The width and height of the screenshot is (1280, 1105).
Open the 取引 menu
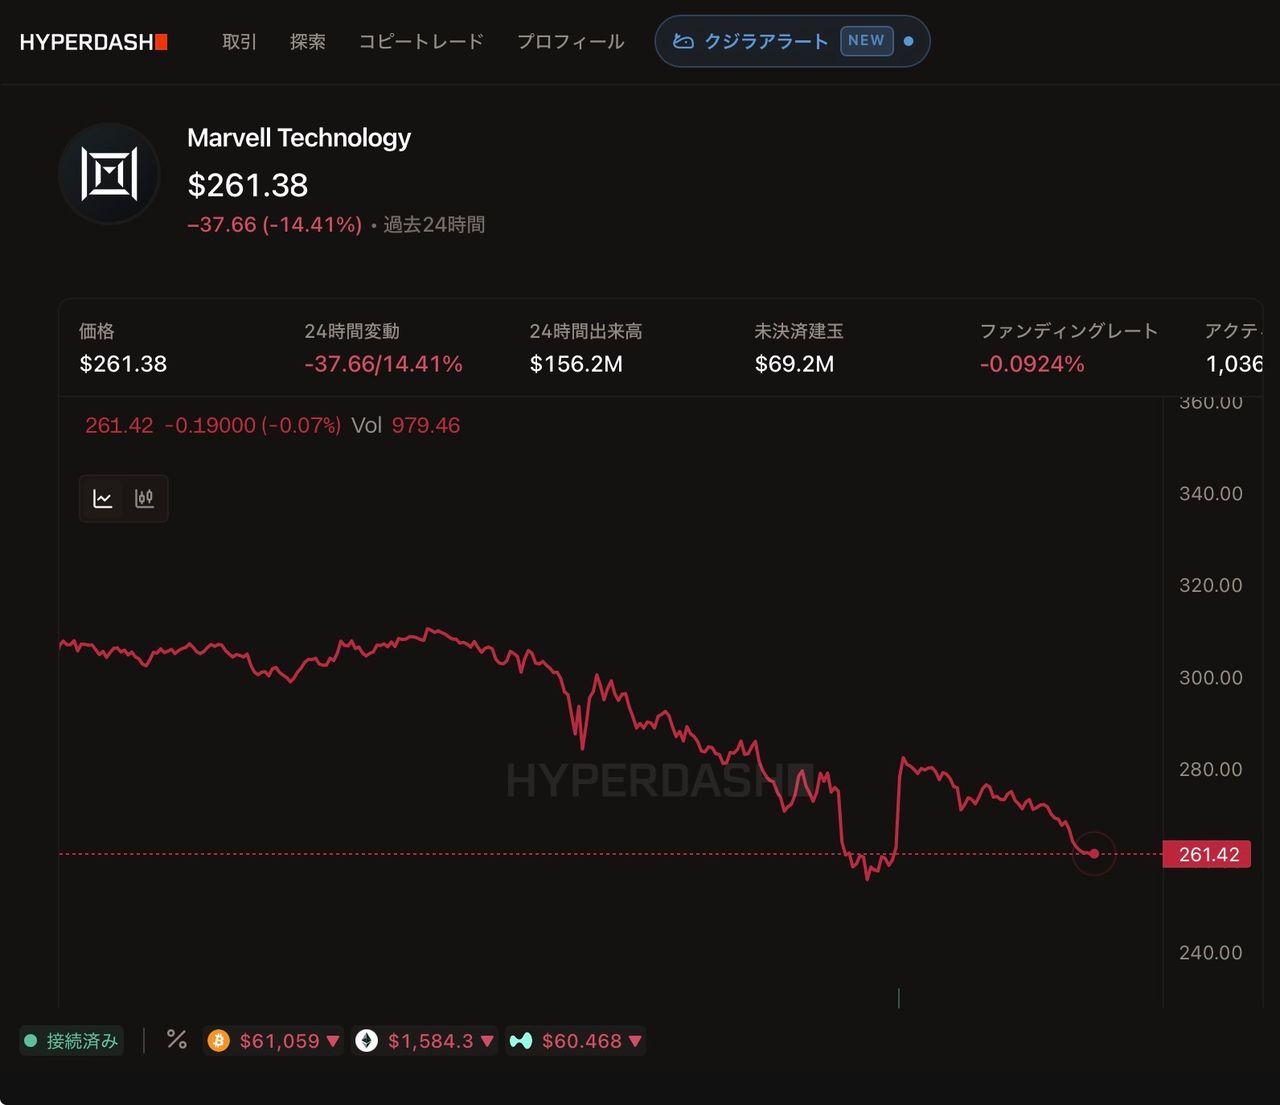click(240, 42)
